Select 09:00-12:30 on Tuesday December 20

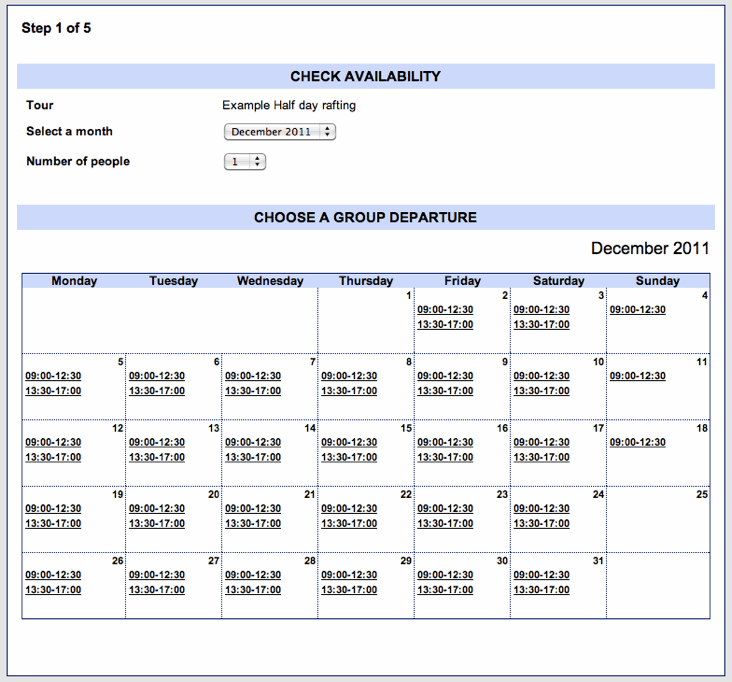[156, 509]
